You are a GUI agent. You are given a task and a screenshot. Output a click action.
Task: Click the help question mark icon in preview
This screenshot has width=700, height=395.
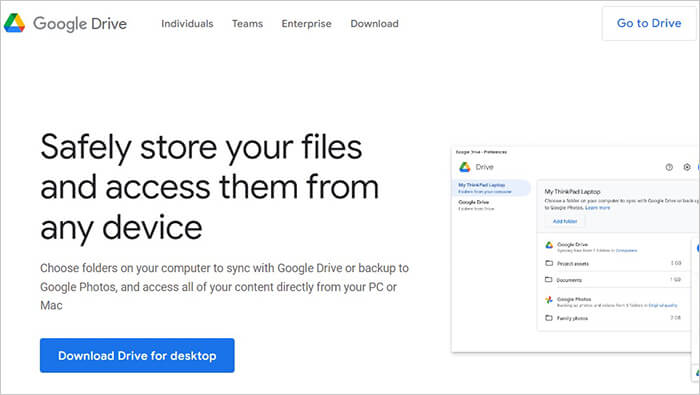point(669,167)
